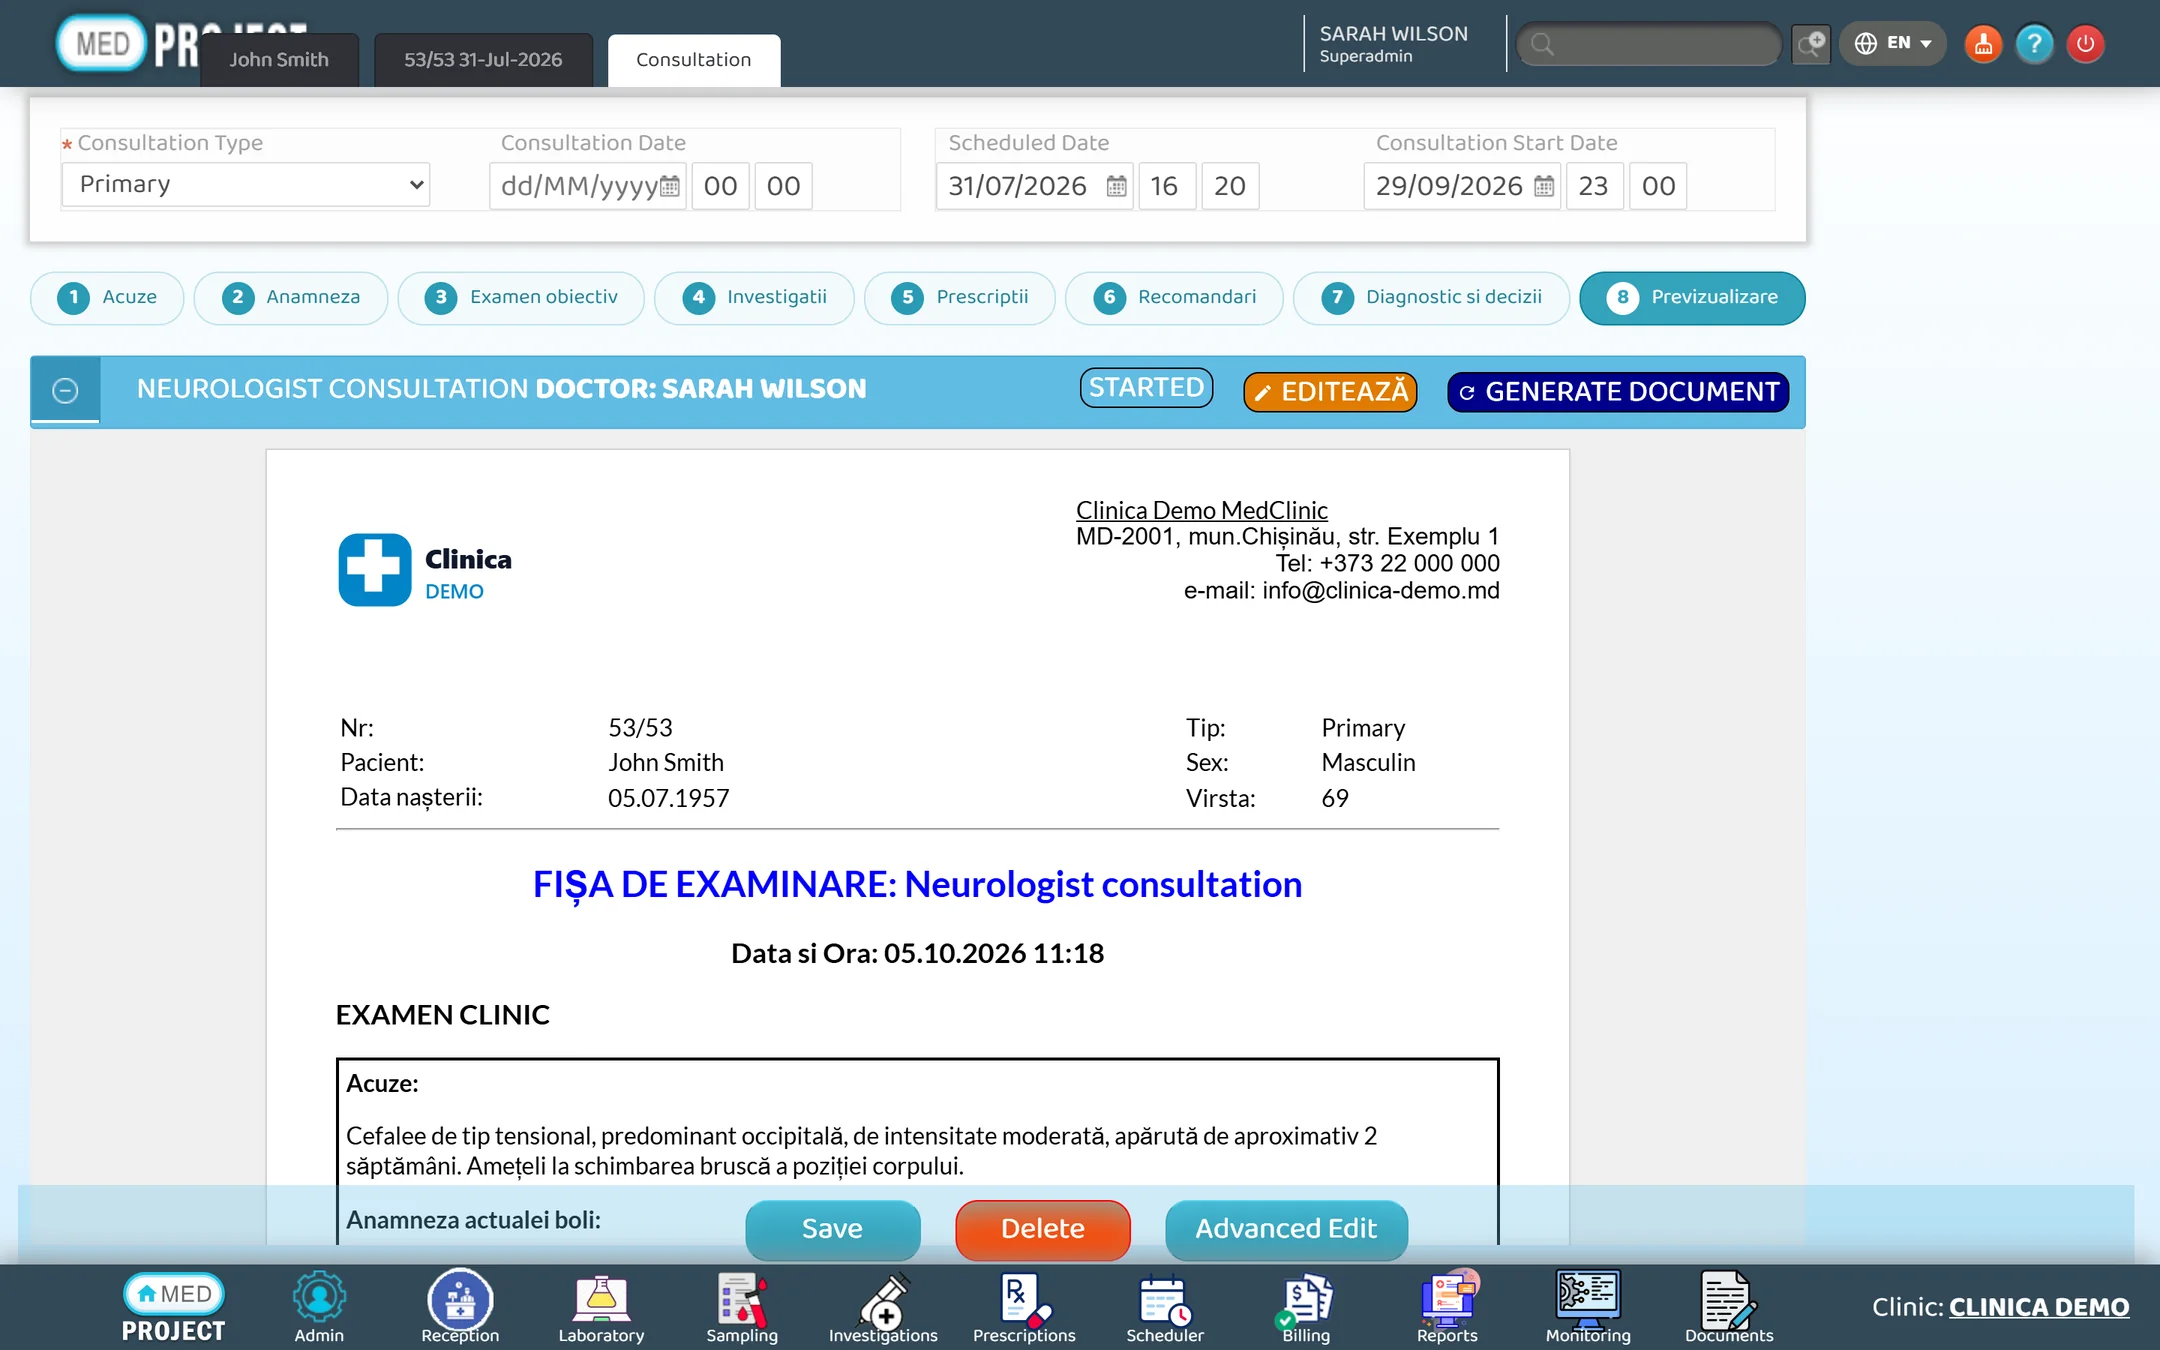Viewport: 2160px width, 1350px height.
Task: Open Consultation Date calendar picker icon
Action: pos(670,186)
